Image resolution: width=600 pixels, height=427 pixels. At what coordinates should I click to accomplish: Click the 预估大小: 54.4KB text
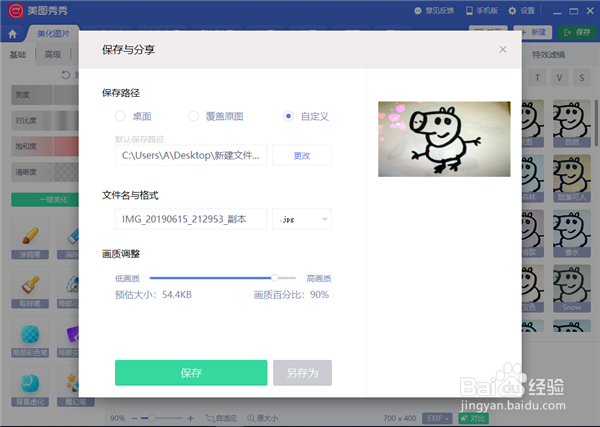pos(153,295)
